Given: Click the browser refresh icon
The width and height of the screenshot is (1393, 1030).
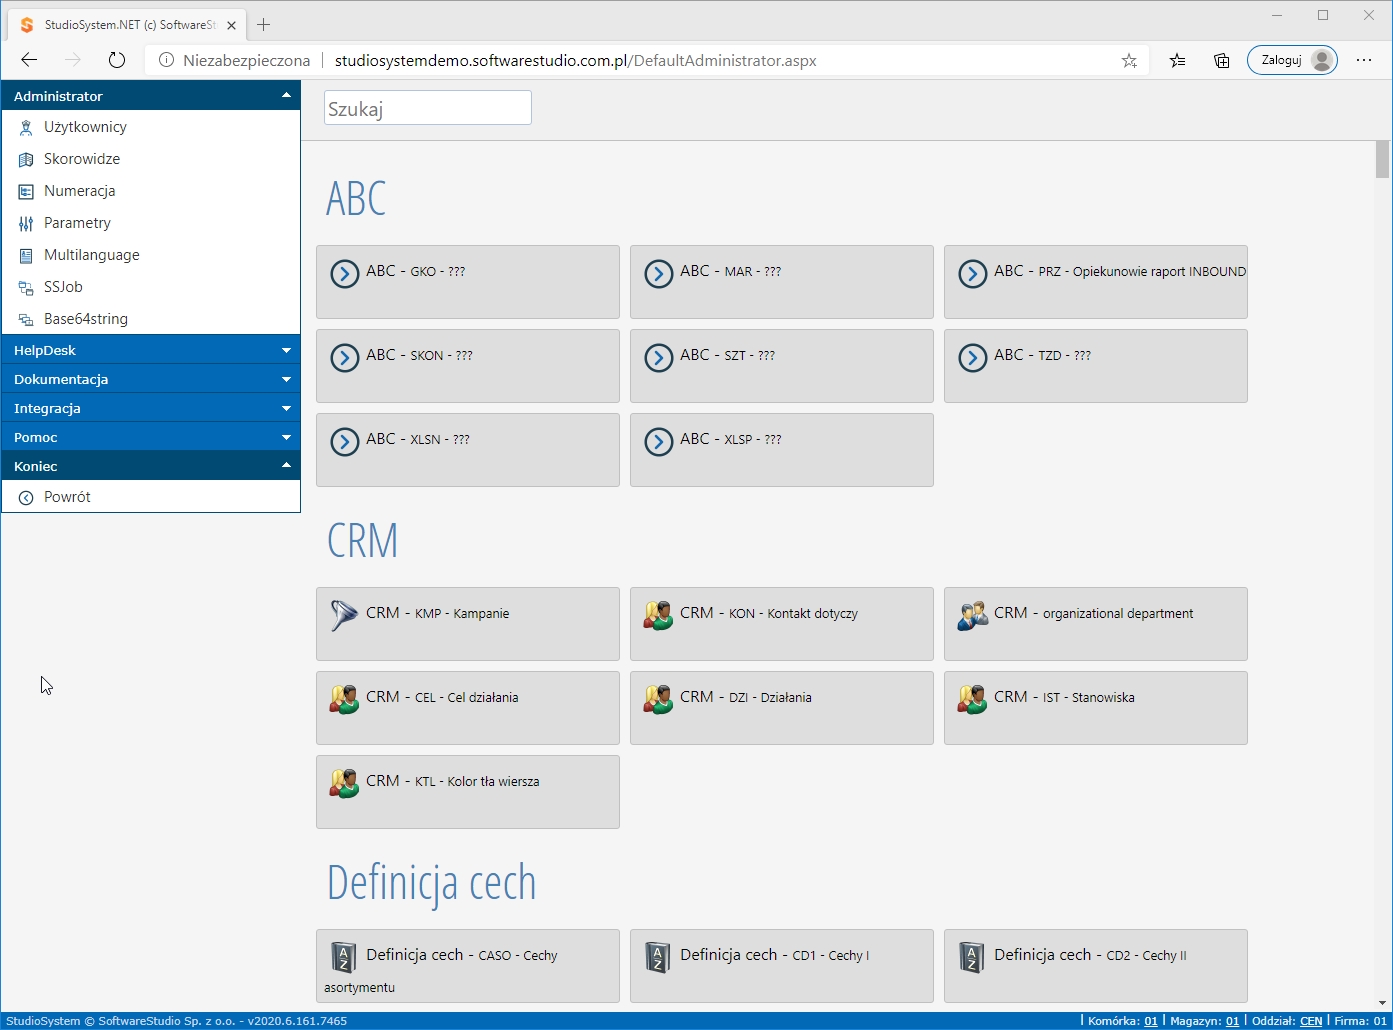Looking at the screenshot, I should point(117,60).
